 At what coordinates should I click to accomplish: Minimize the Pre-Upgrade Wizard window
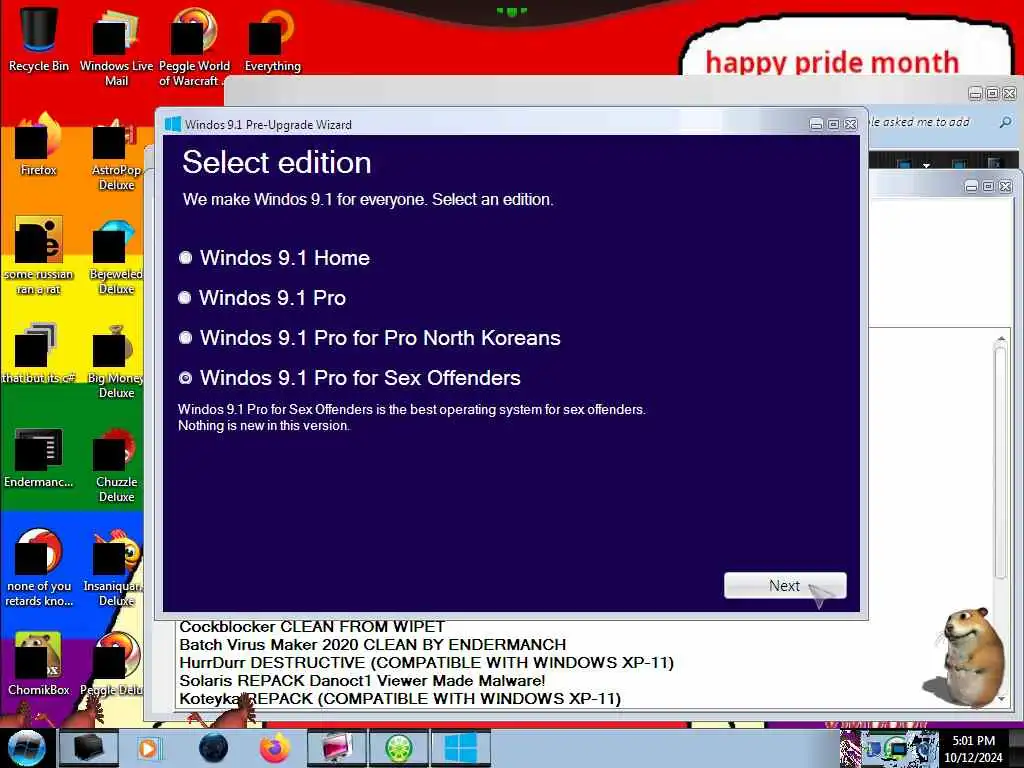816,124
